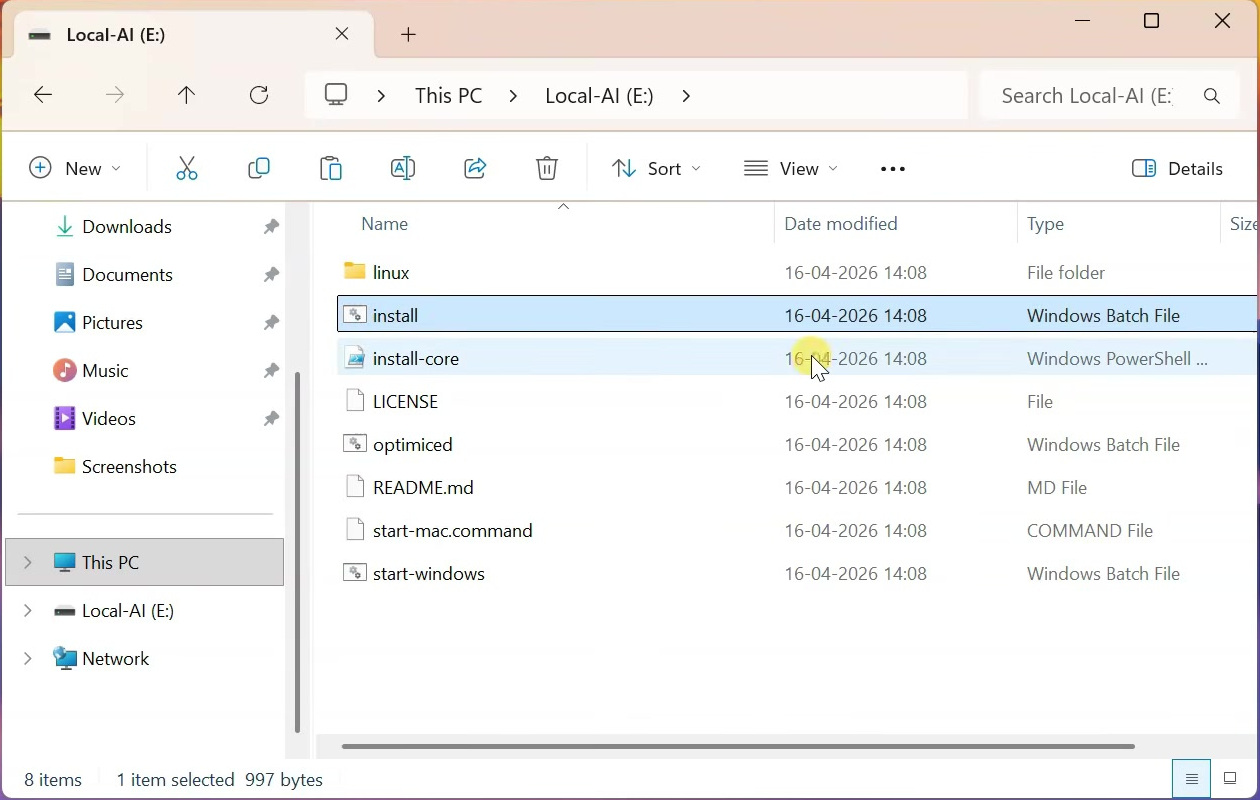Image resolution: width=1260 pixels, height=800 pixels.
Task: Open the Sort dropdown menu
Action: (x=656, y=168)
